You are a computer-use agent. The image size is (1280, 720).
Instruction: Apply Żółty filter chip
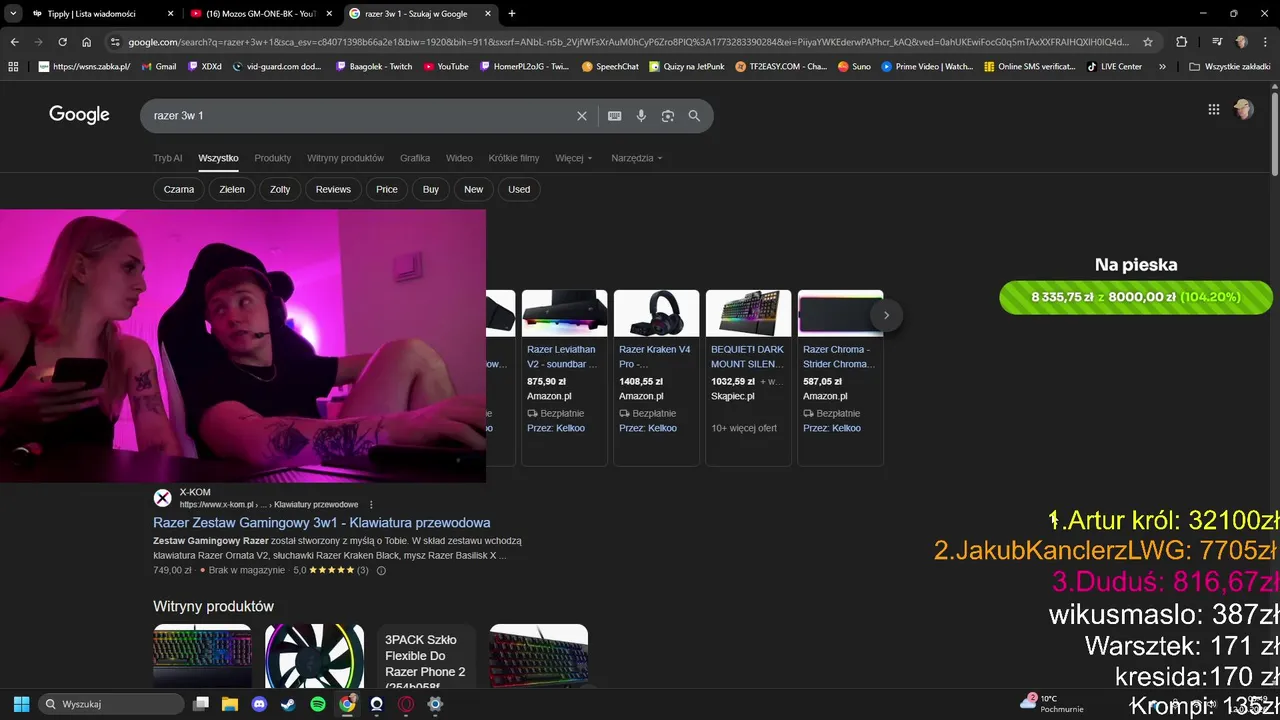[280, 189]
